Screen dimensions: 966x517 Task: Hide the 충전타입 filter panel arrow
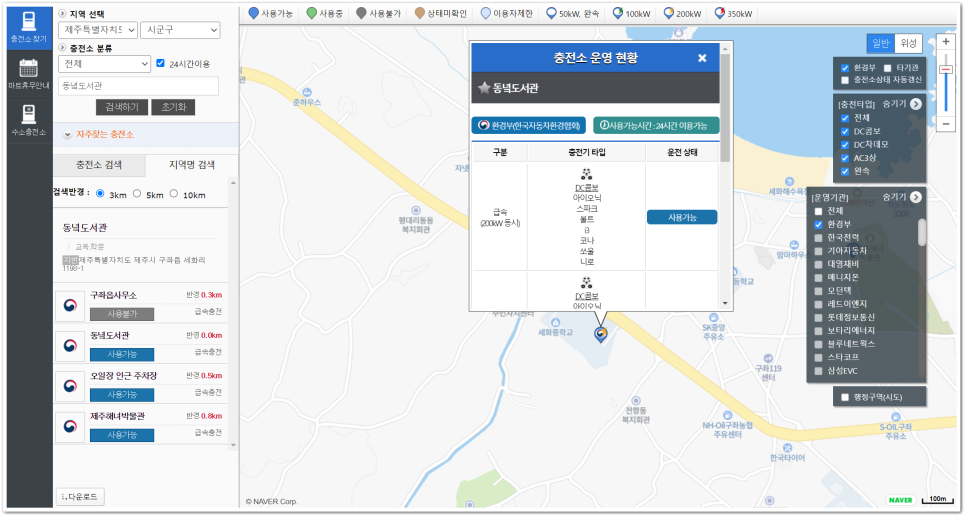click(916, 103)
